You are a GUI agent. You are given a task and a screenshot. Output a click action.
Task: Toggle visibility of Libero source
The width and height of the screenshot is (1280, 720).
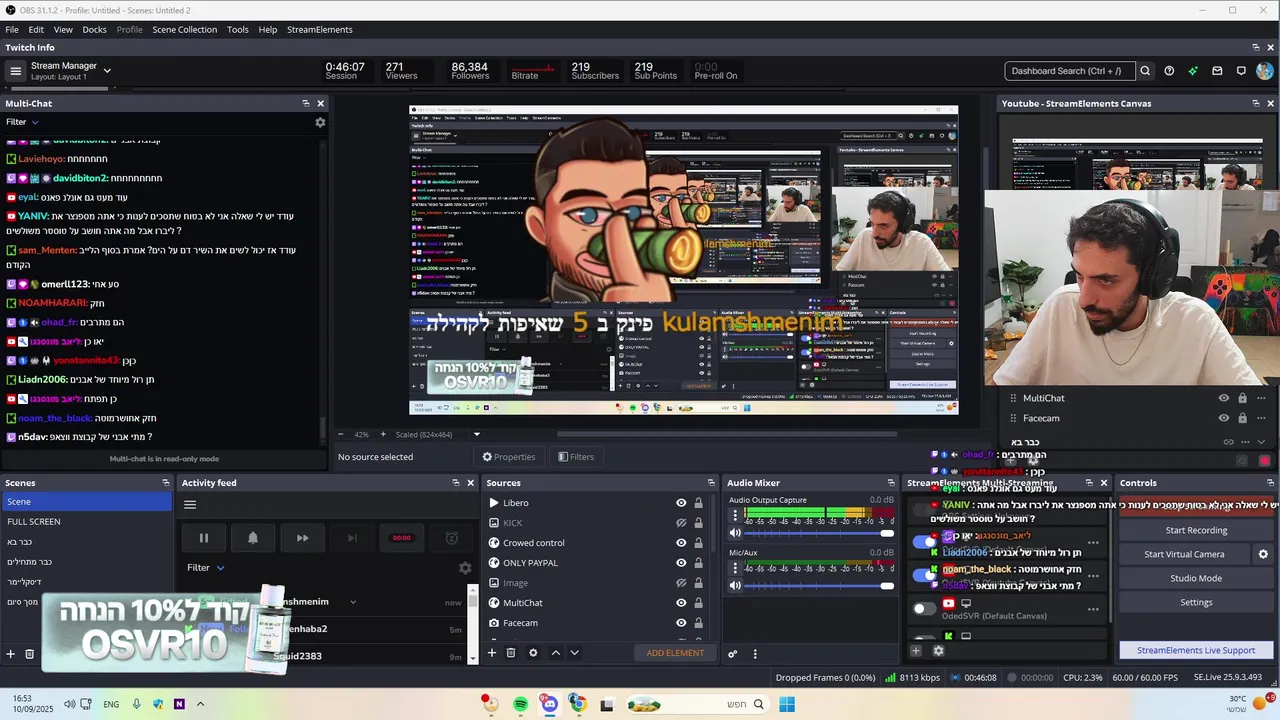click(x=681, y=503)
